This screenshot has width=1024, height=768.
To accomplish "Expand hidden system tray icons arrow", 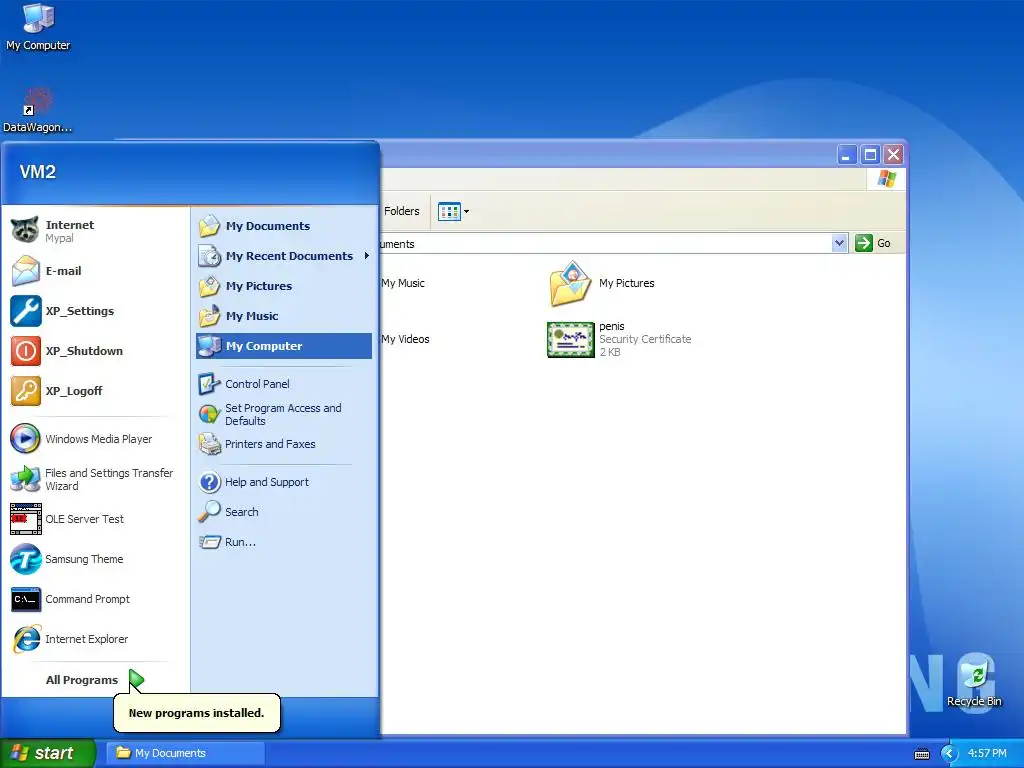I will pos(948,754).
